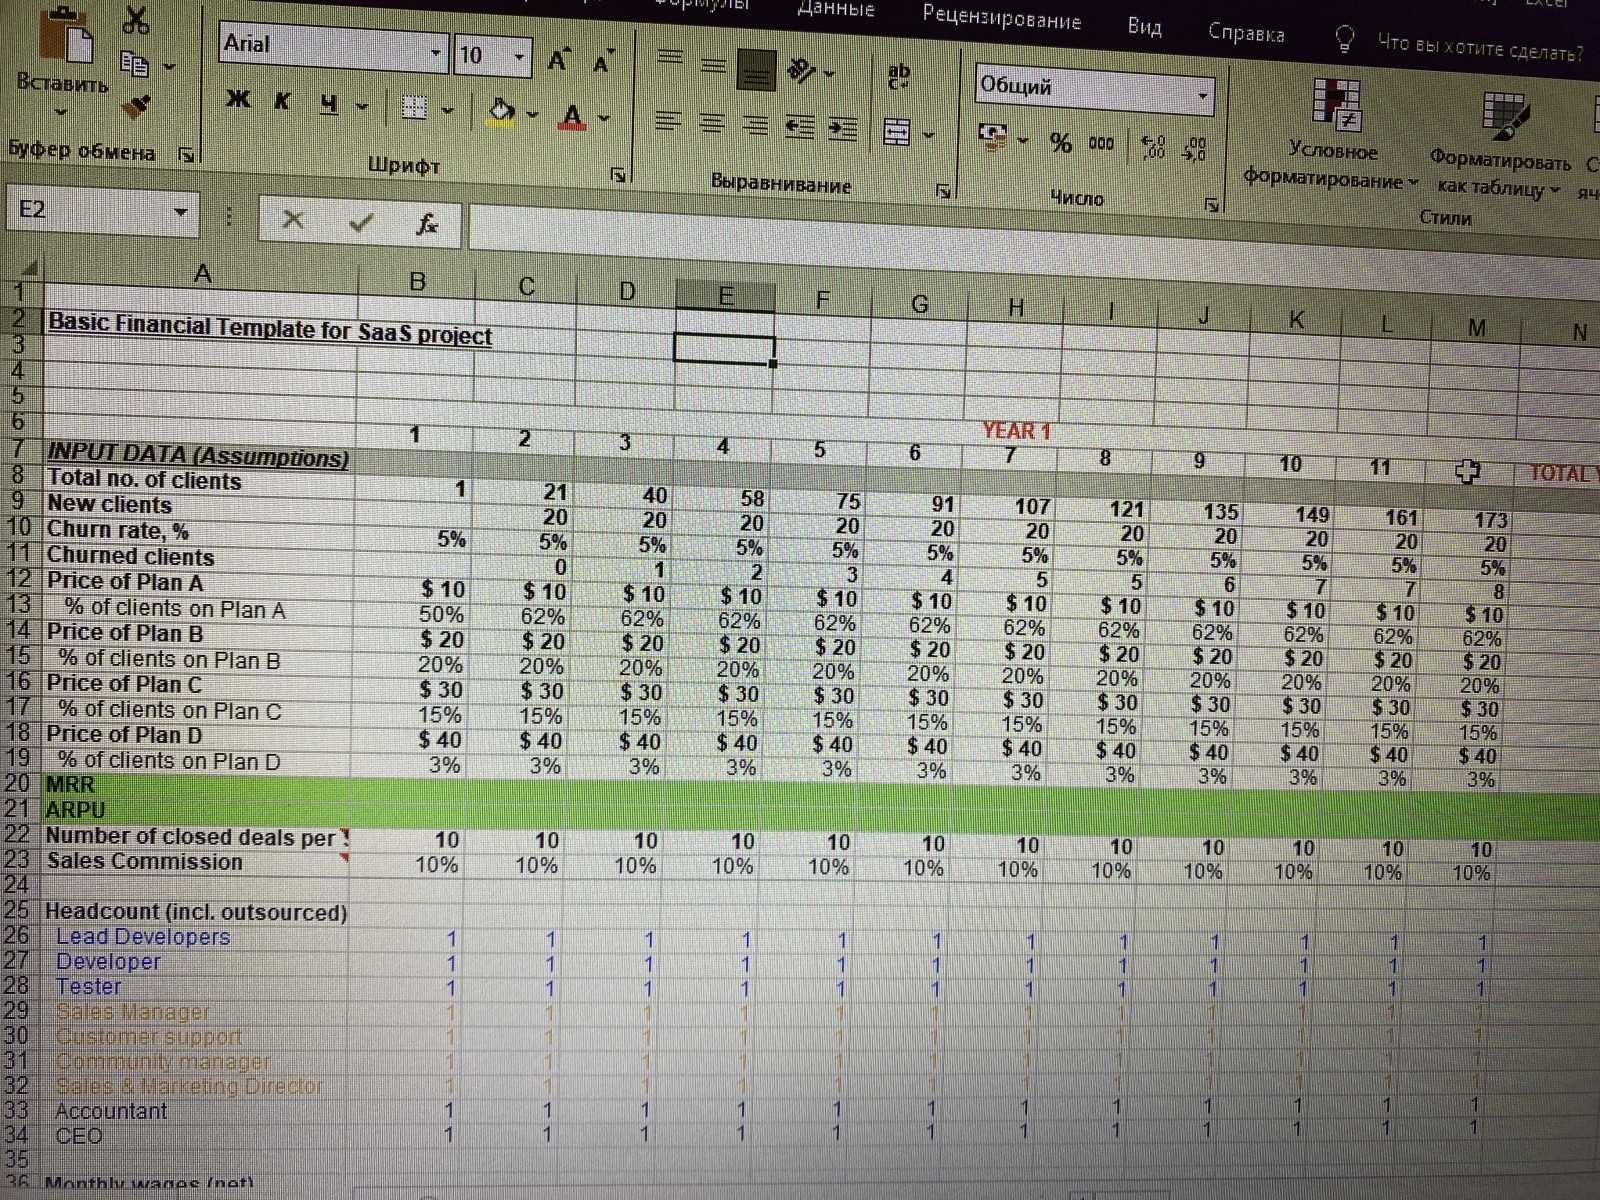Apply the 000 thousands separator format

tap(1101, 144)
